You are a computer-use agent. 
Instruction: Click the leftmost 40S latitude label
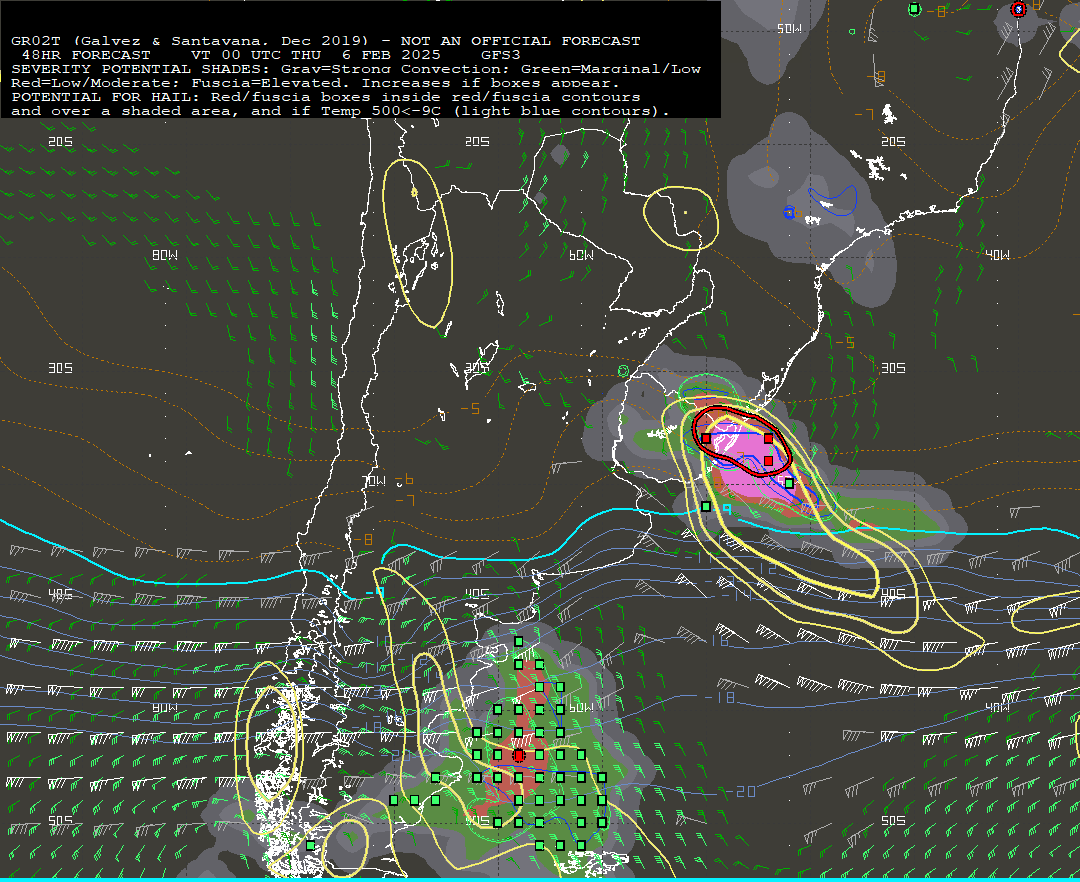point(61,594)
